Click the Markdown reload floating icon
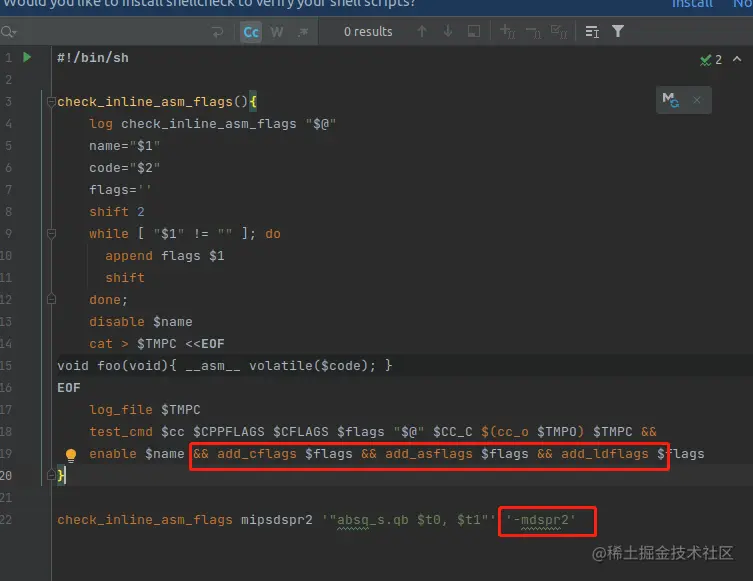 (x=670, y=100)
